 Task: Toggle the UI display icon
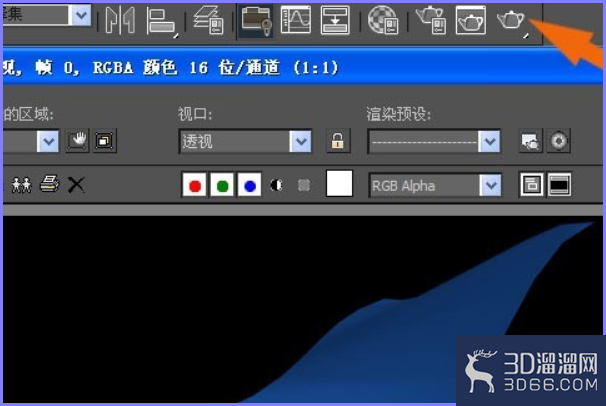pos(559,185)
